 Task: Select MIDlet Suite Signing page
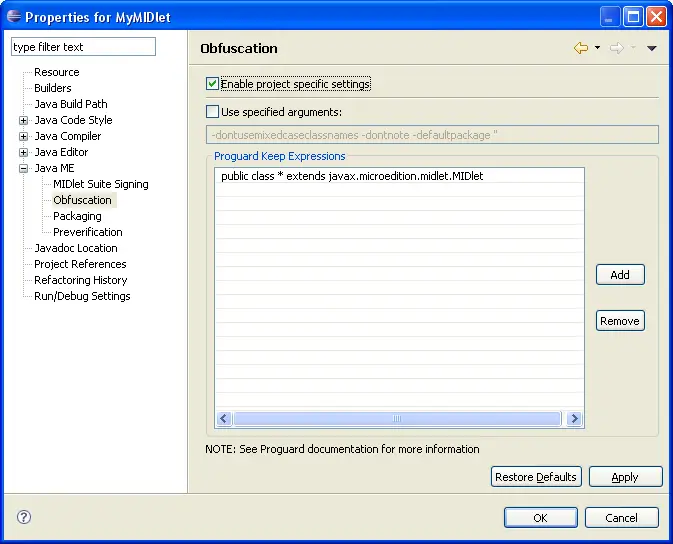click(100, 184)
